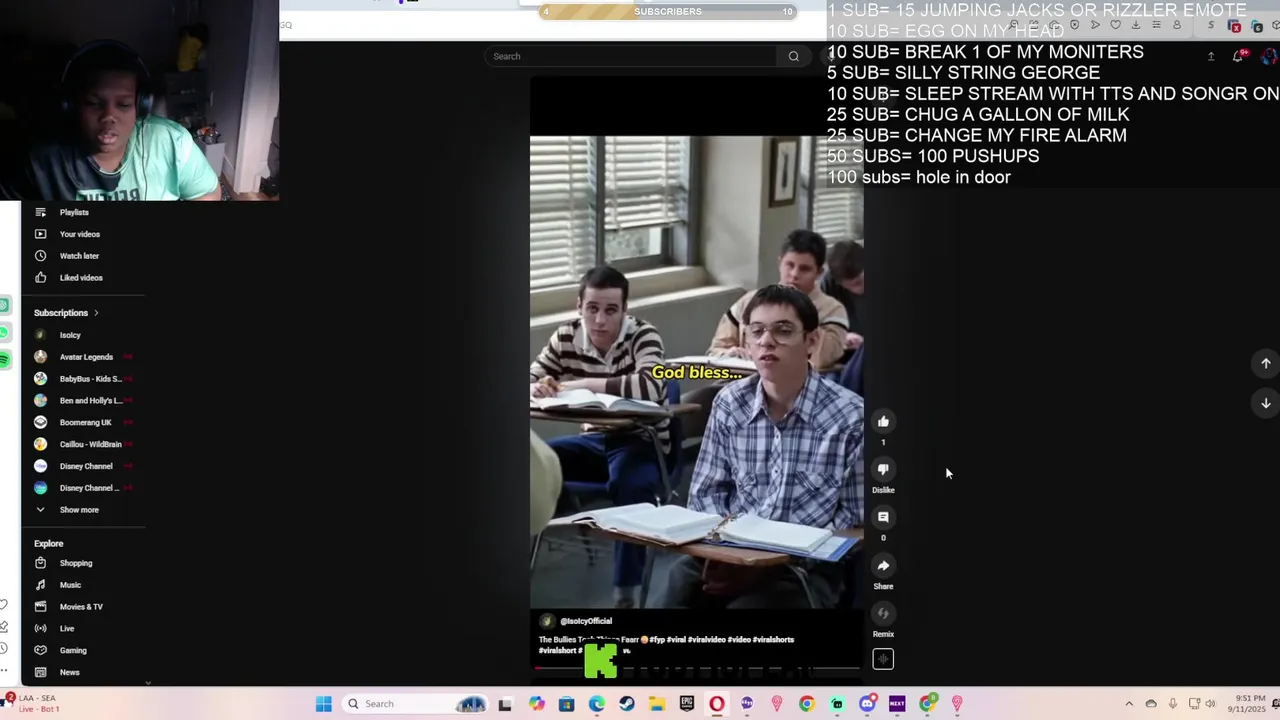Screen dimensions: 1280x720
Task: Open WhatsApp in the Opera sidebar
Action: point(4,332)
